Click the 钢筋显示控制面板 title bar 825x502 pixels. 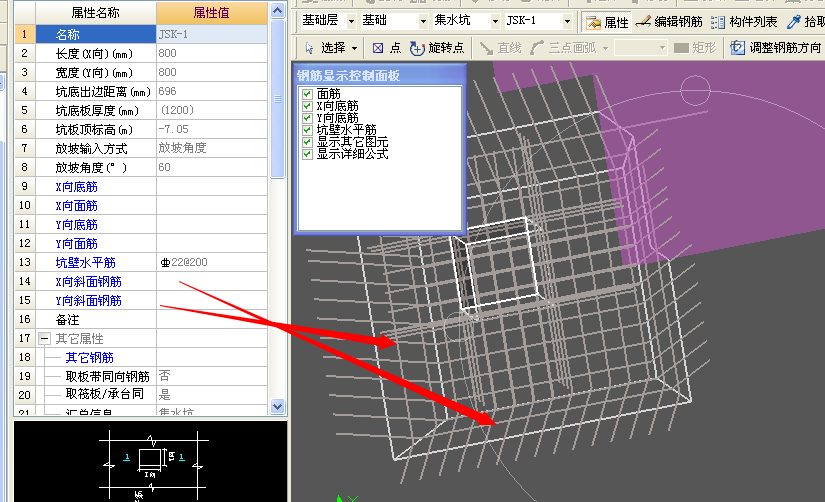[380, 75]
